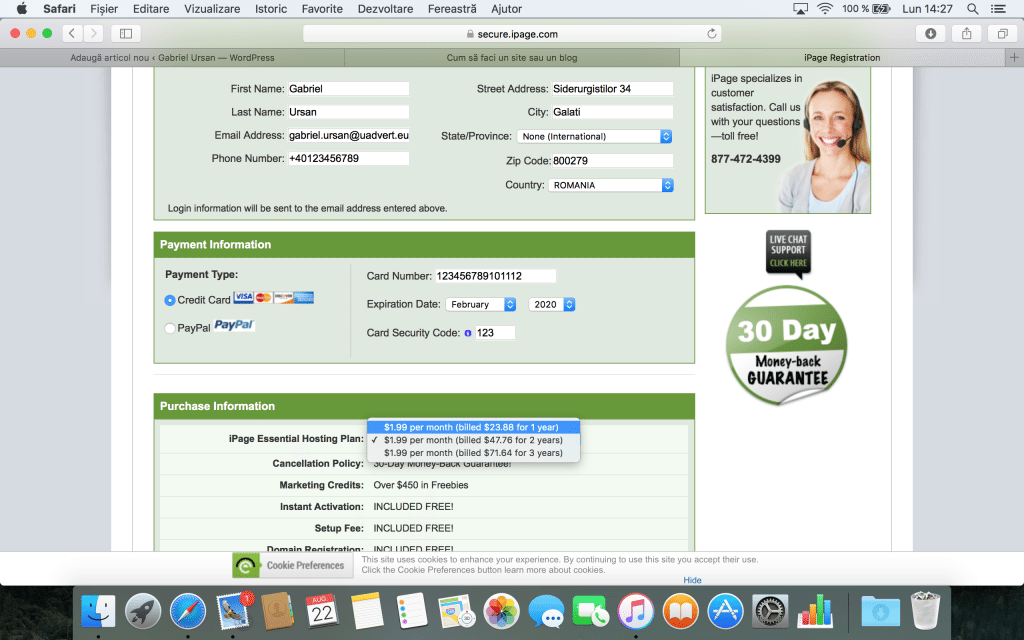Open the Istoric menu
Image resolution: width=1024 pixels, height=640 pixels.
(271, 8)
